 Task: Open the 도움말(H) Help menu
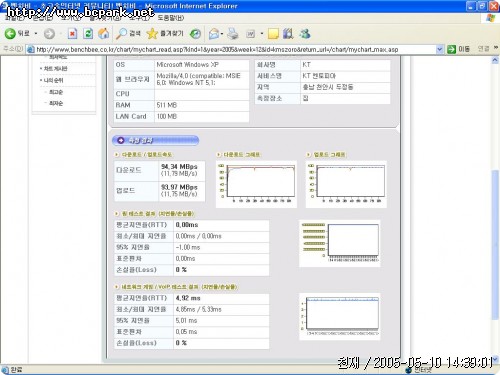point(171,18)
